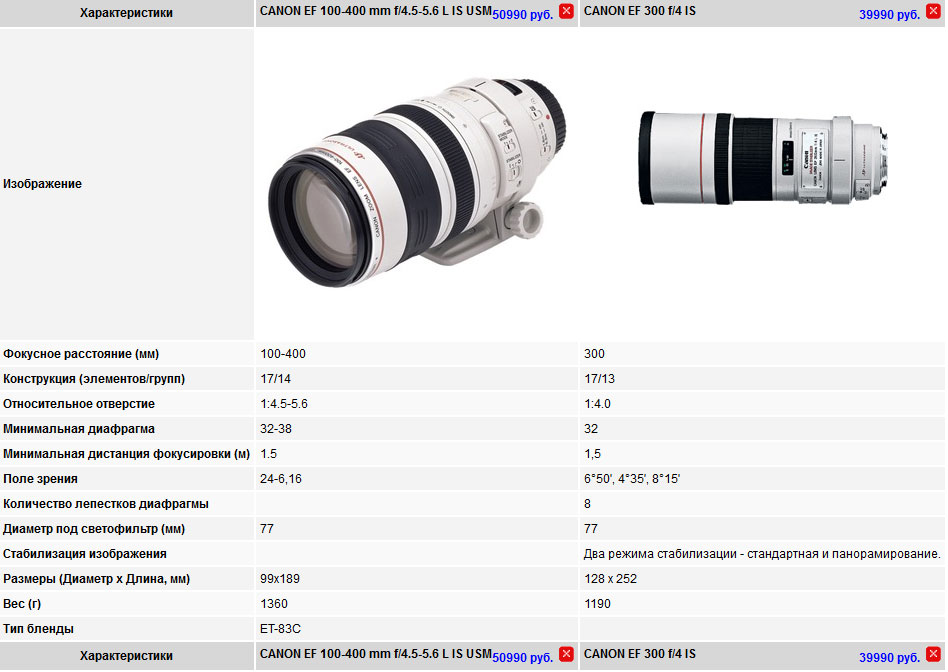Select the Стабилизация изображения row label
This screenshot has height=672, width=948.
(x=85, y=554)
